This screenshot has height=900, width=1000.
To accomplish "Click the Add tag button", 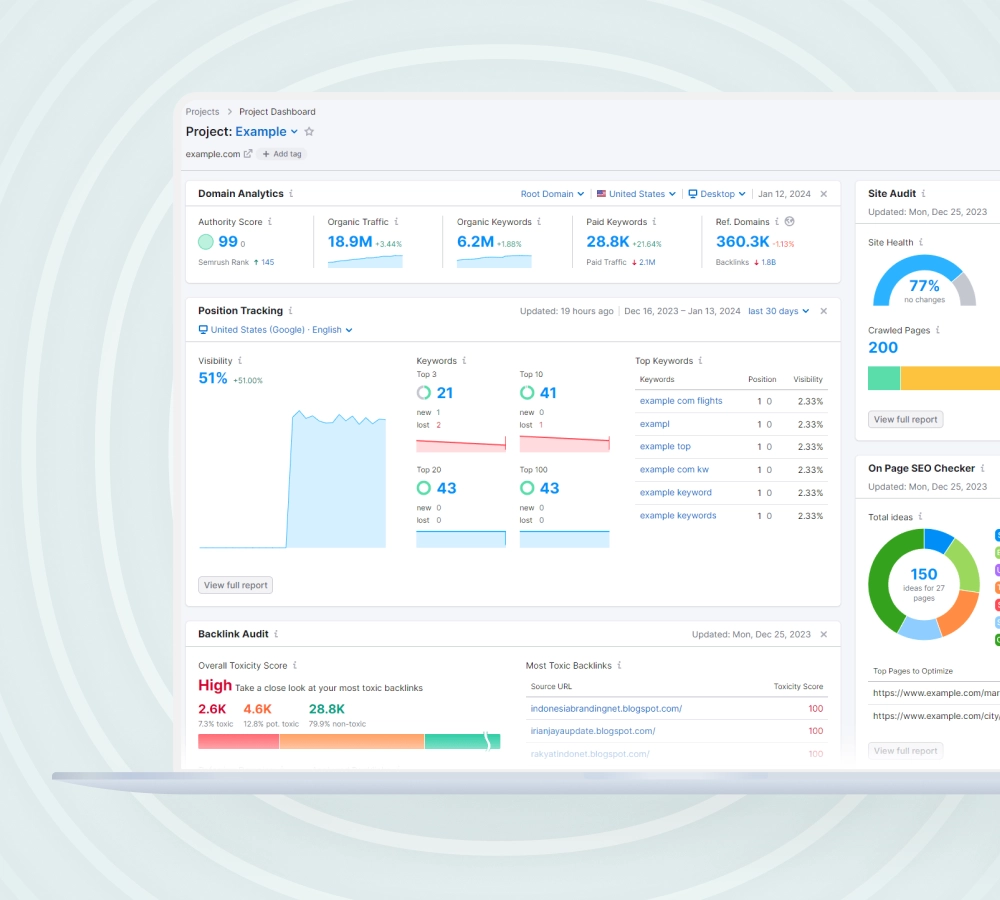I will pos(282,154).
